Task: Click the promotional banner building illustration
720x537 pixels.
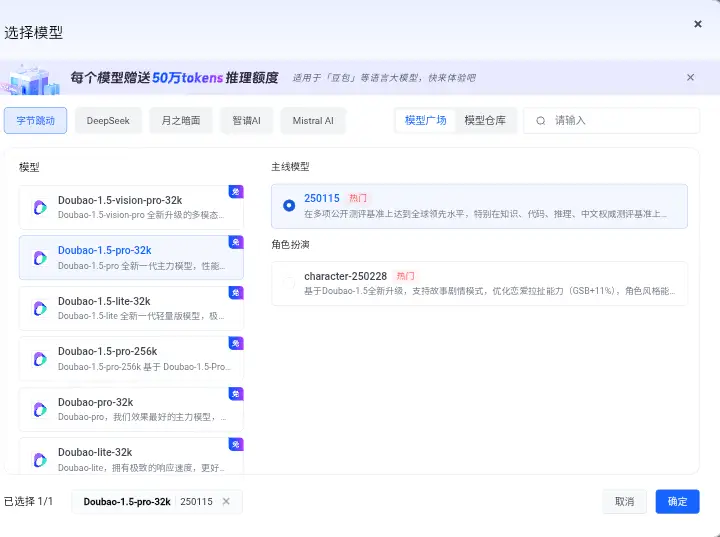Action: pyautogui.click(x=31, y=80)
